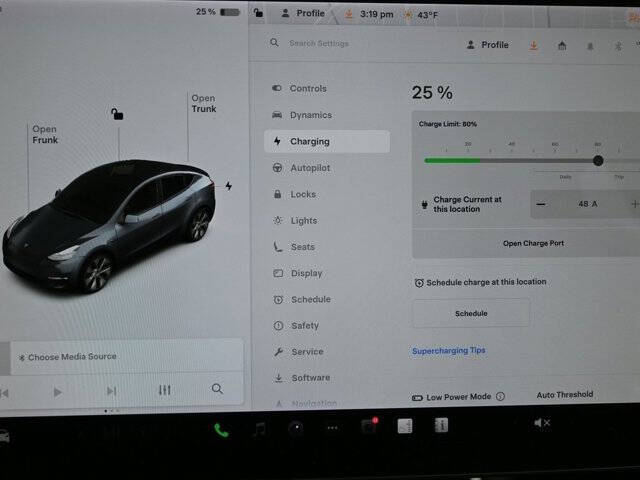
Task: Click the media play button
Action: point(58,392)
